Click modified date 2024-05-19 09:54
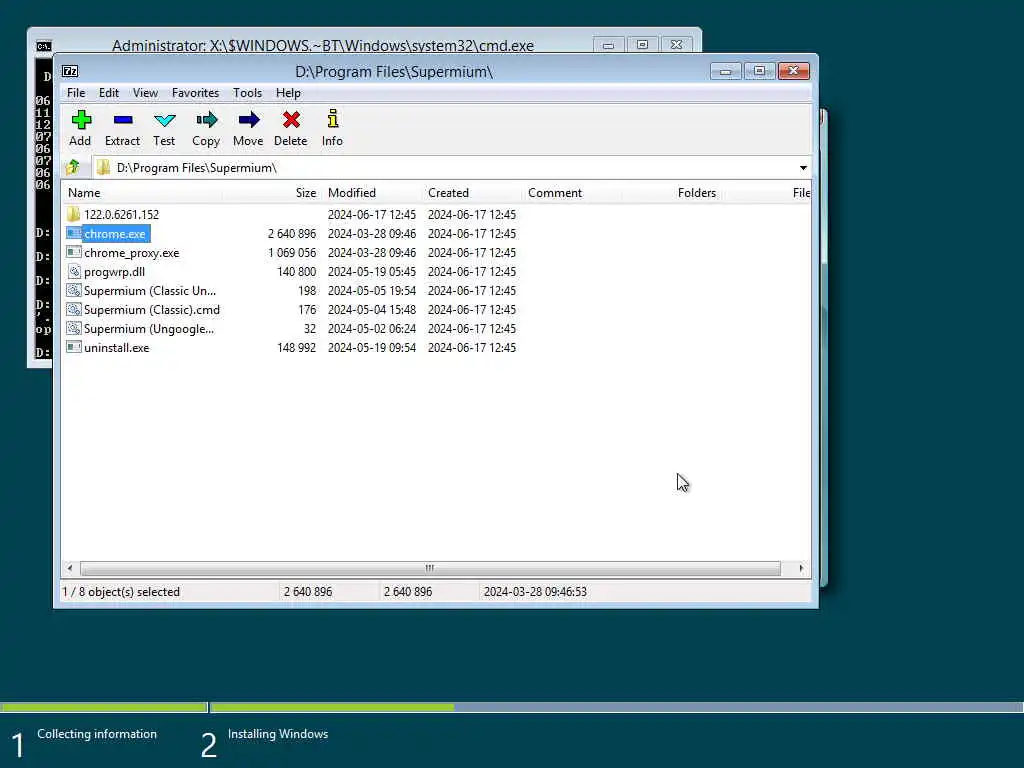 [x=372, y=347]
